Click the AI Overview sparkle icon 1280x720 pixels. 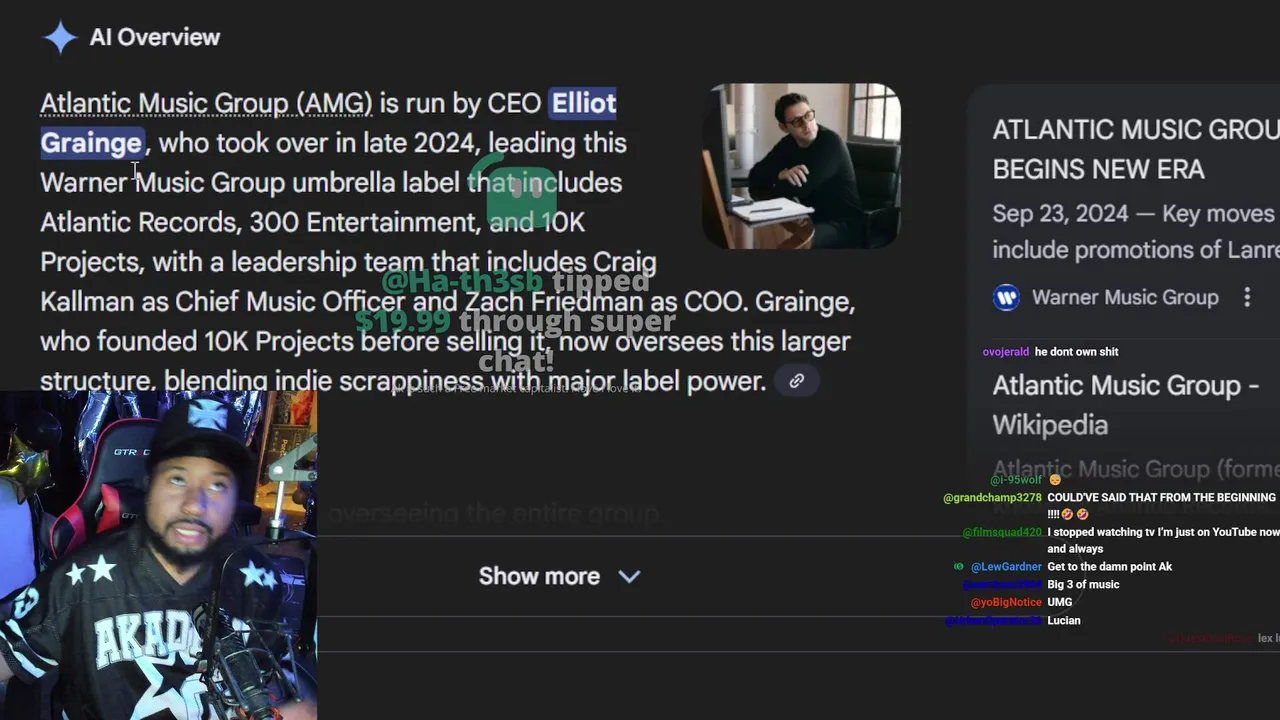tap(60, 37)
